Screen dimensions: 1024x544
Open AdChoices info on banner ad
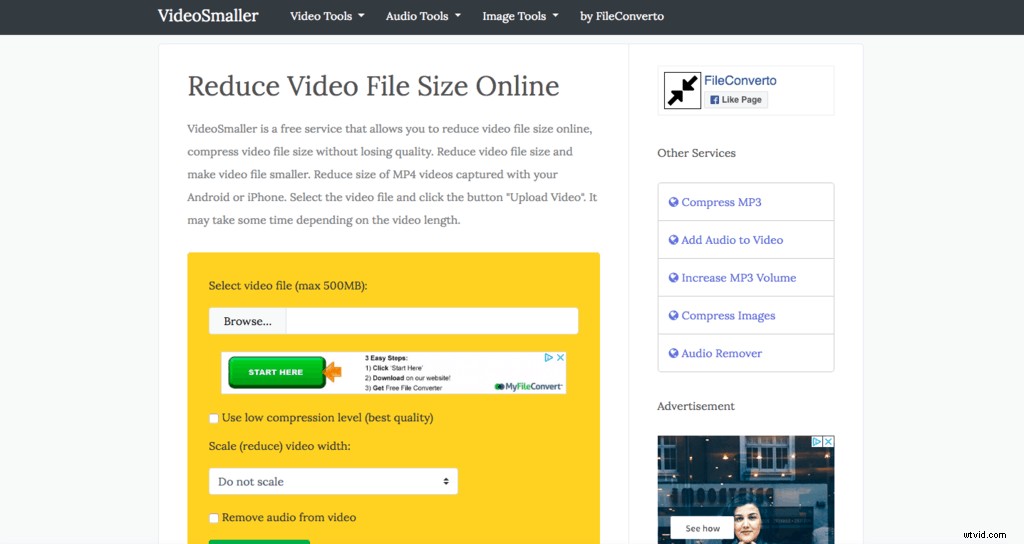[549, 357]
